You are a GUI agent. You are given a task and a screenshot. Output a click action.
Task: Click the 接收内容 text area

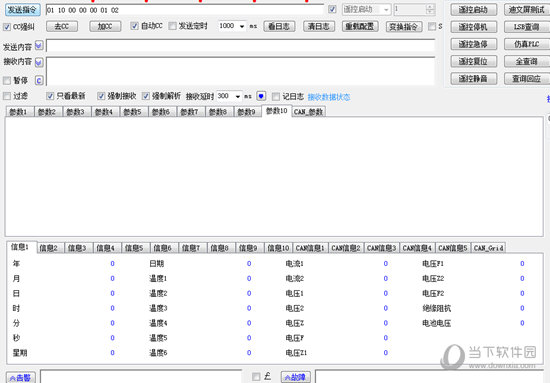point(241,71)
